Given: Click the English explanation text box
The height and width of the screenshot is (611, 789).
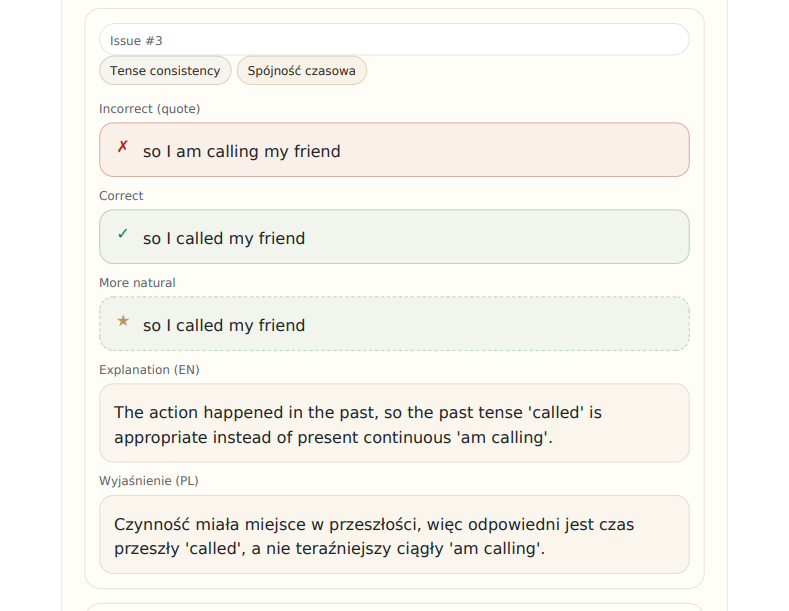Looking at the screenshot, I should point(394,423).
